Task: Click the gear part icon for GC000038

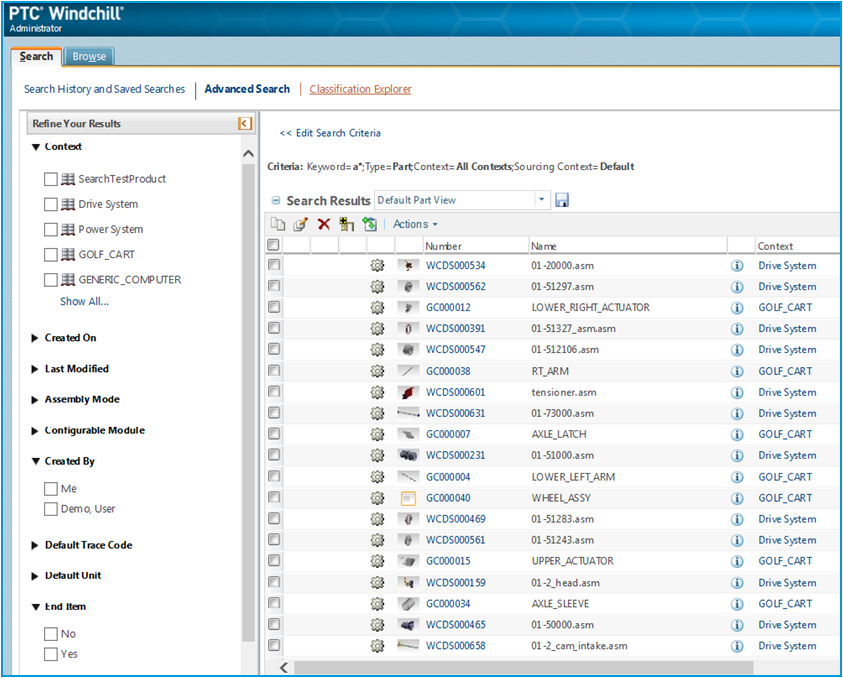Action: [377, 371]
